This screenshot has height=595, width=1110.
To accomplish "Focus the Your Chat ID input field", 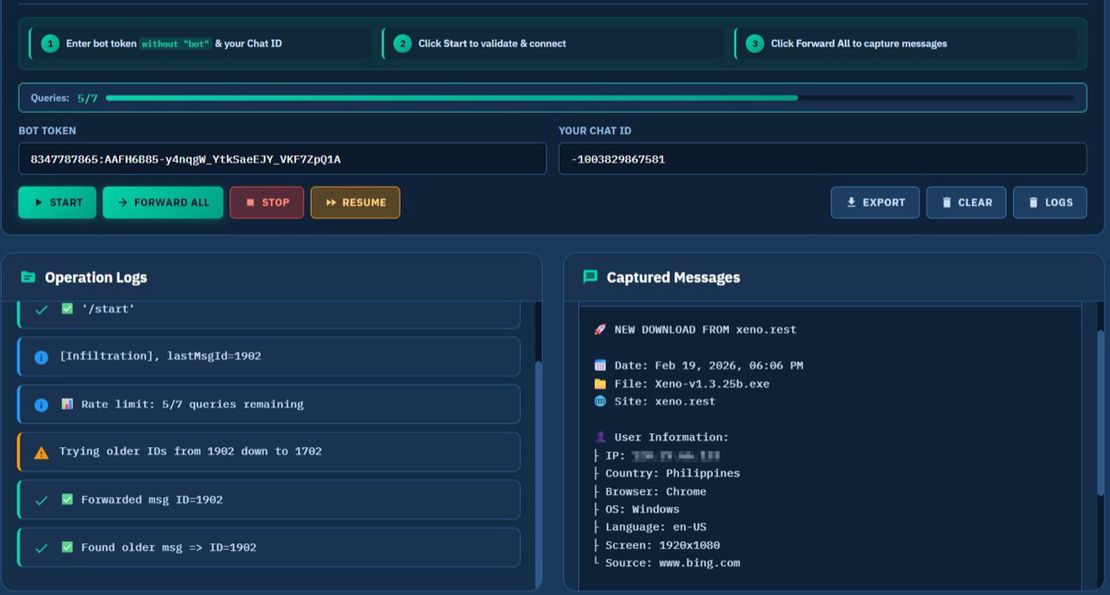I will tap(822, 159).
